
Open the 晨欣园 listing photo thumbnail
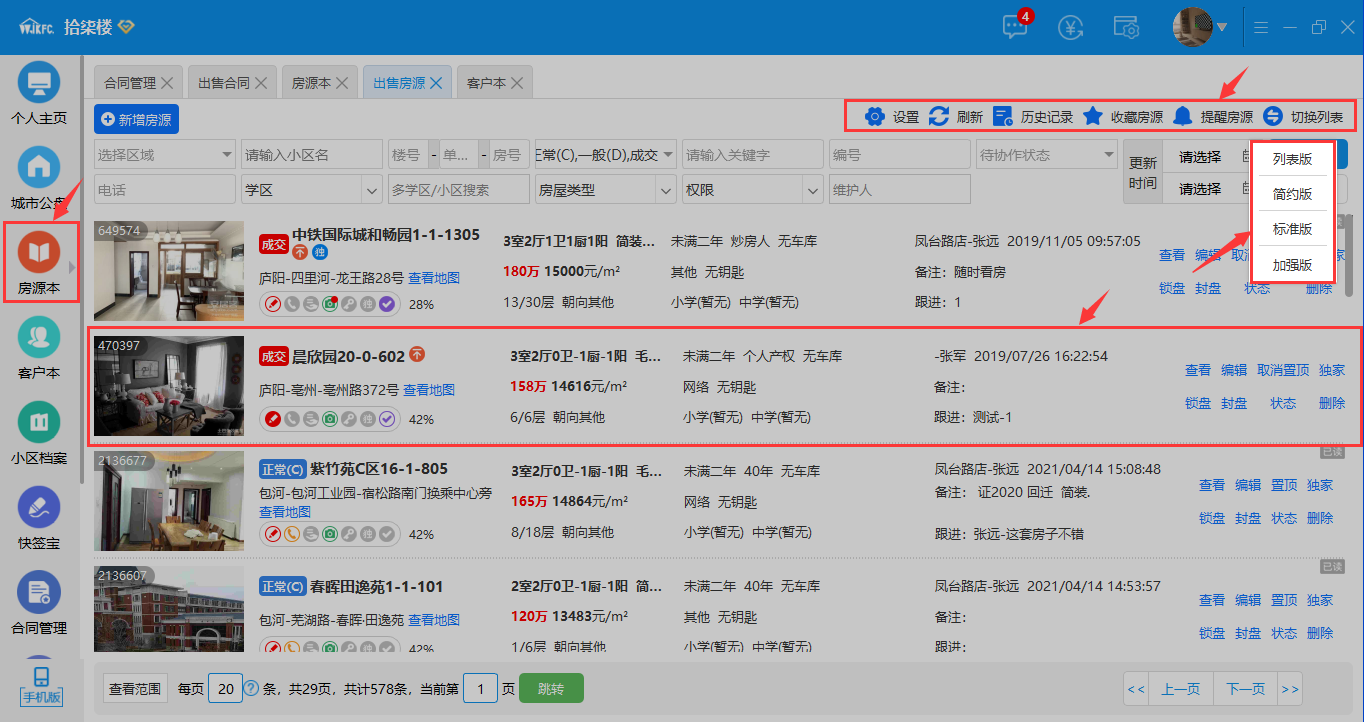(169, 386)
